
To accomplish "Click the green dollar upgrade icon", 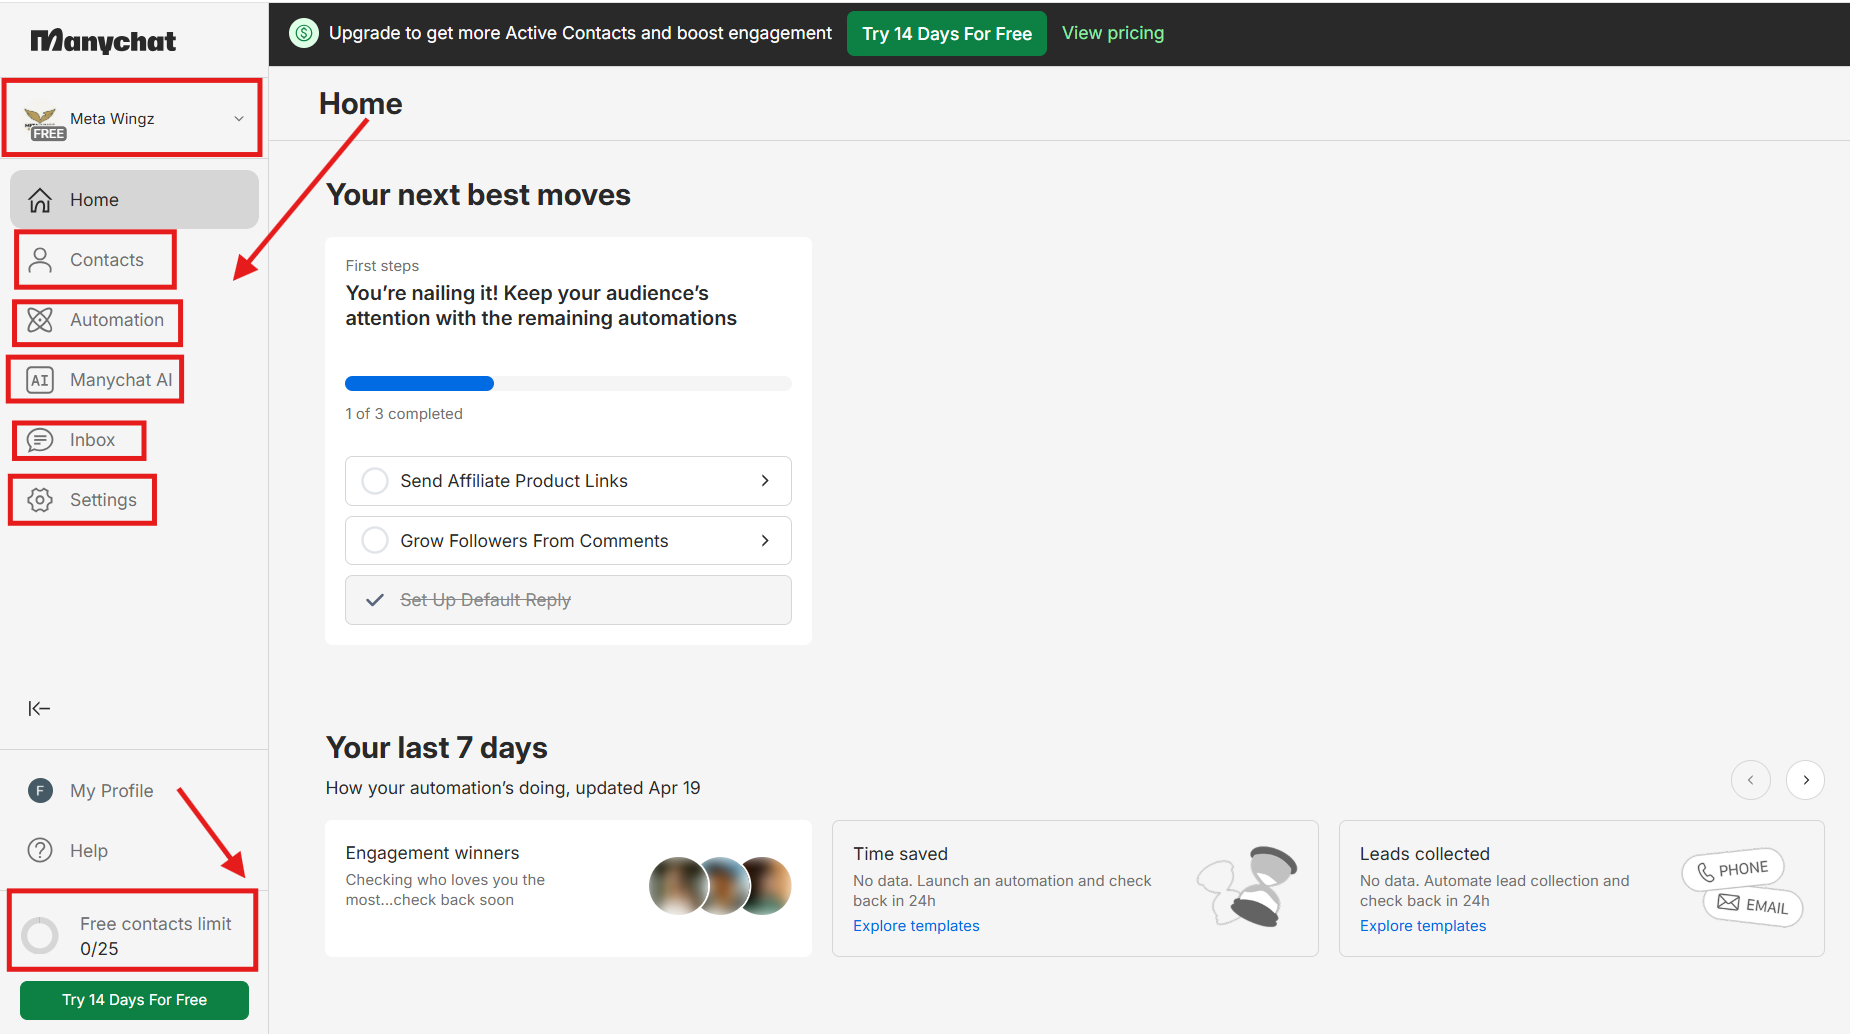I will pos(304,33).
